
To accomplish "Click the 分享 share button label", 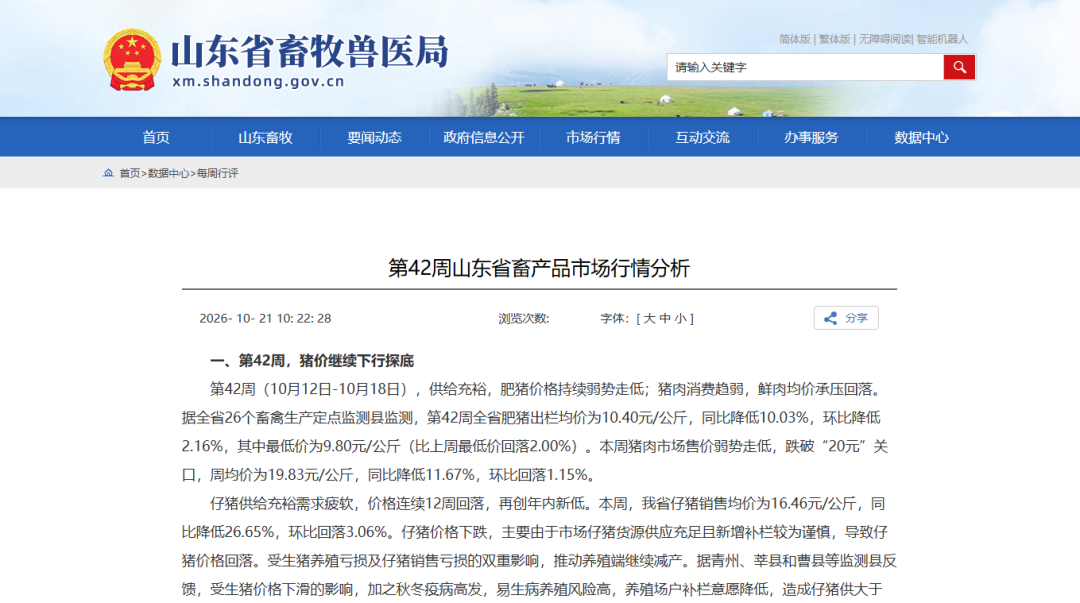I will click(x=857, y=318).
